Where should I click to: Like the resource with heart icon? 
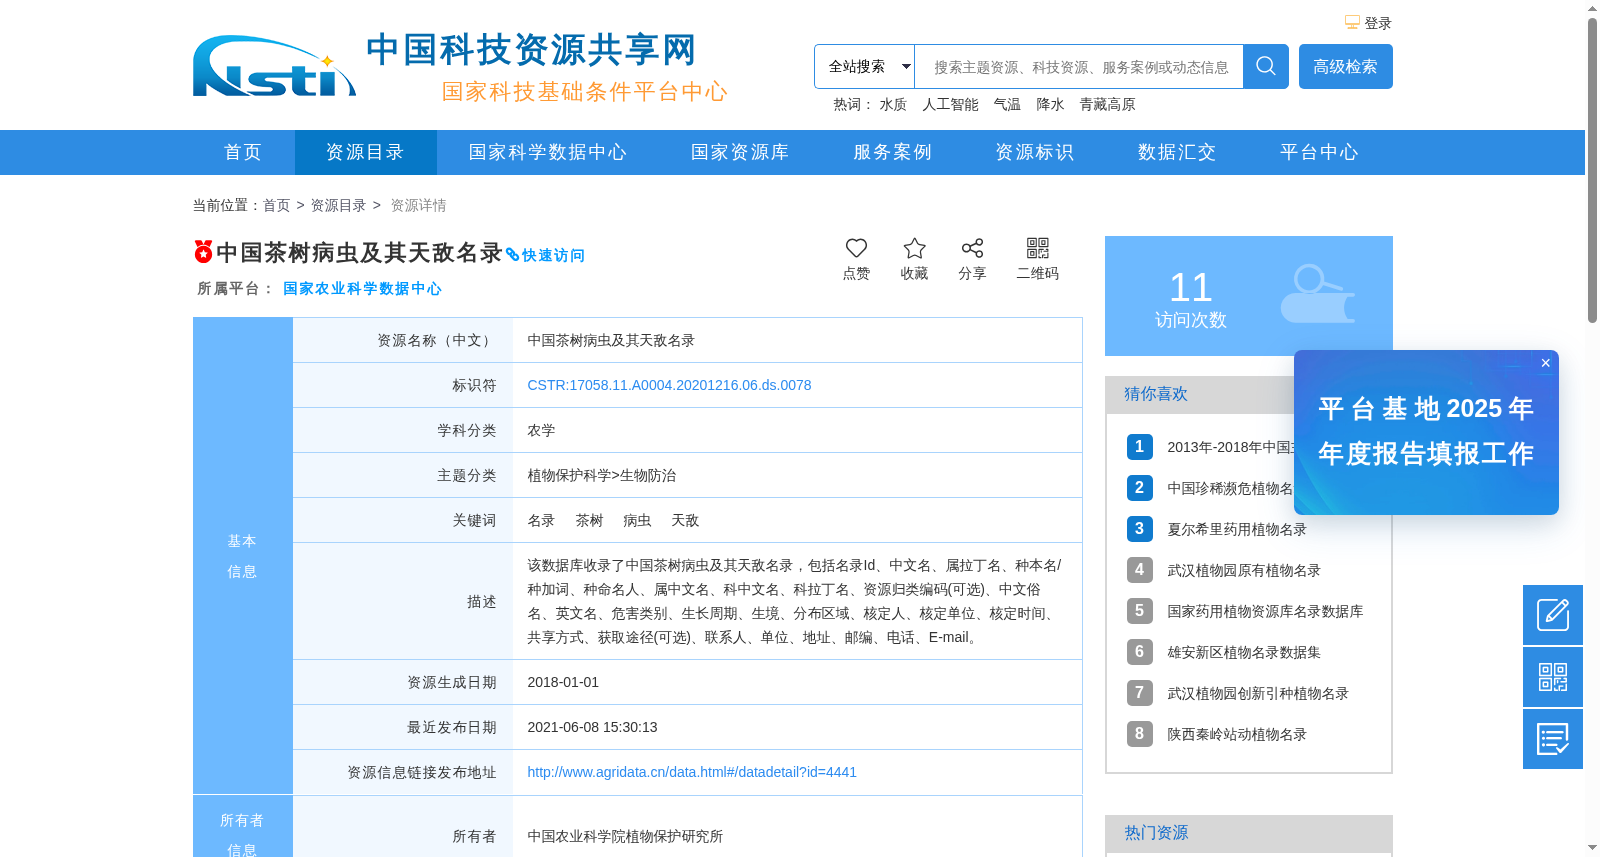point(856,248)
